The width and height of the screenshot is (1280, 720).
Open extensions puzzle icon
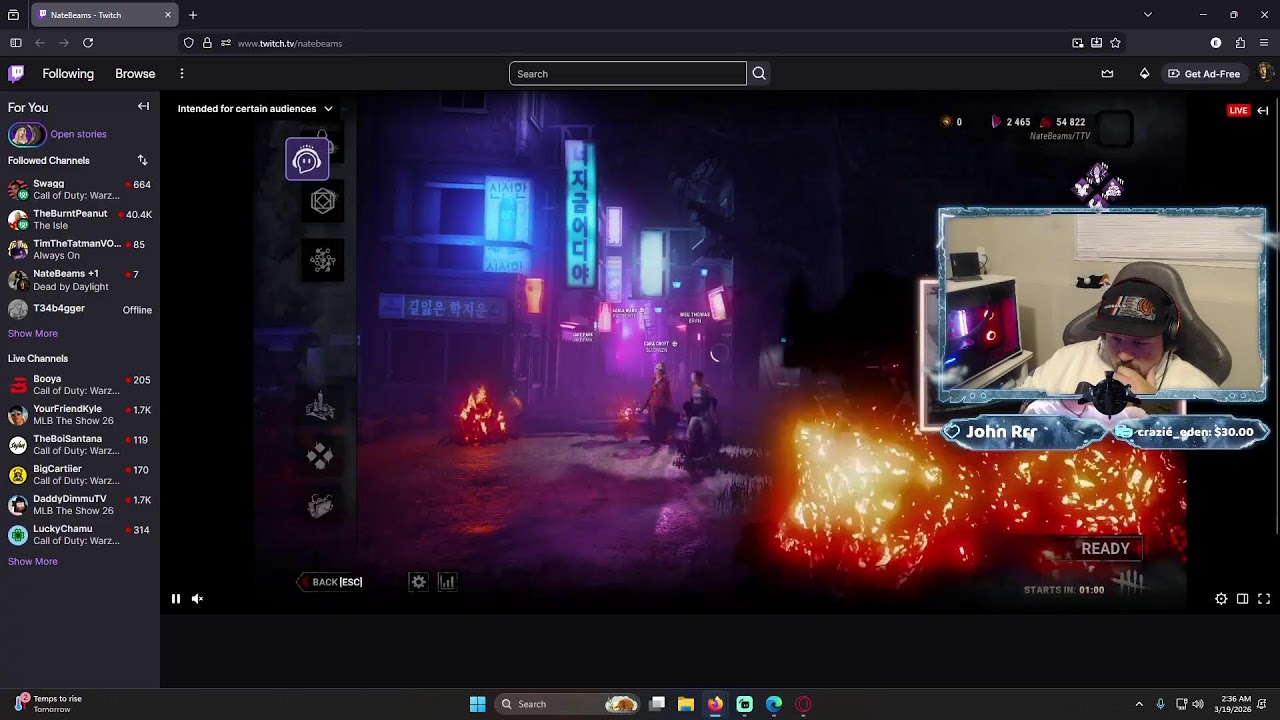coord(1240,43)
